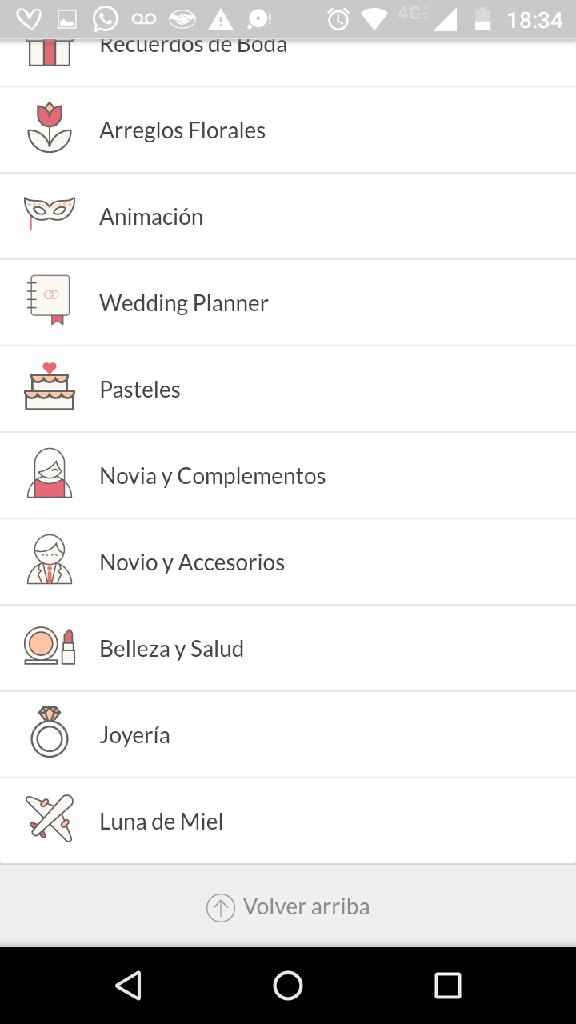Choose Wedding Planner from the list
The image size is (576, 1024).
pos(288,302)
